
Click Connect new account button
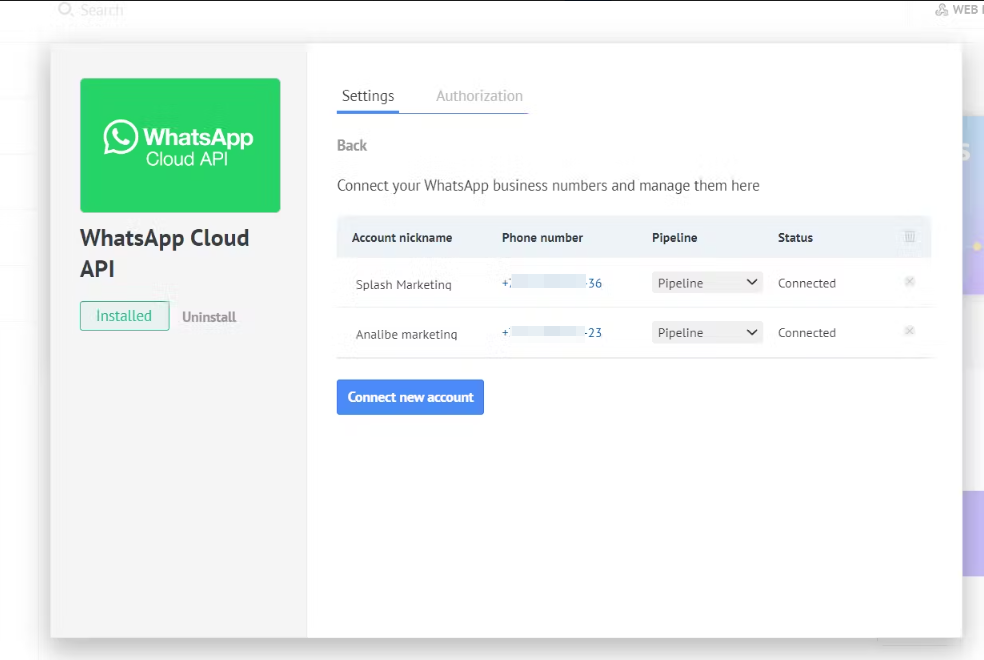click(410, 397)
